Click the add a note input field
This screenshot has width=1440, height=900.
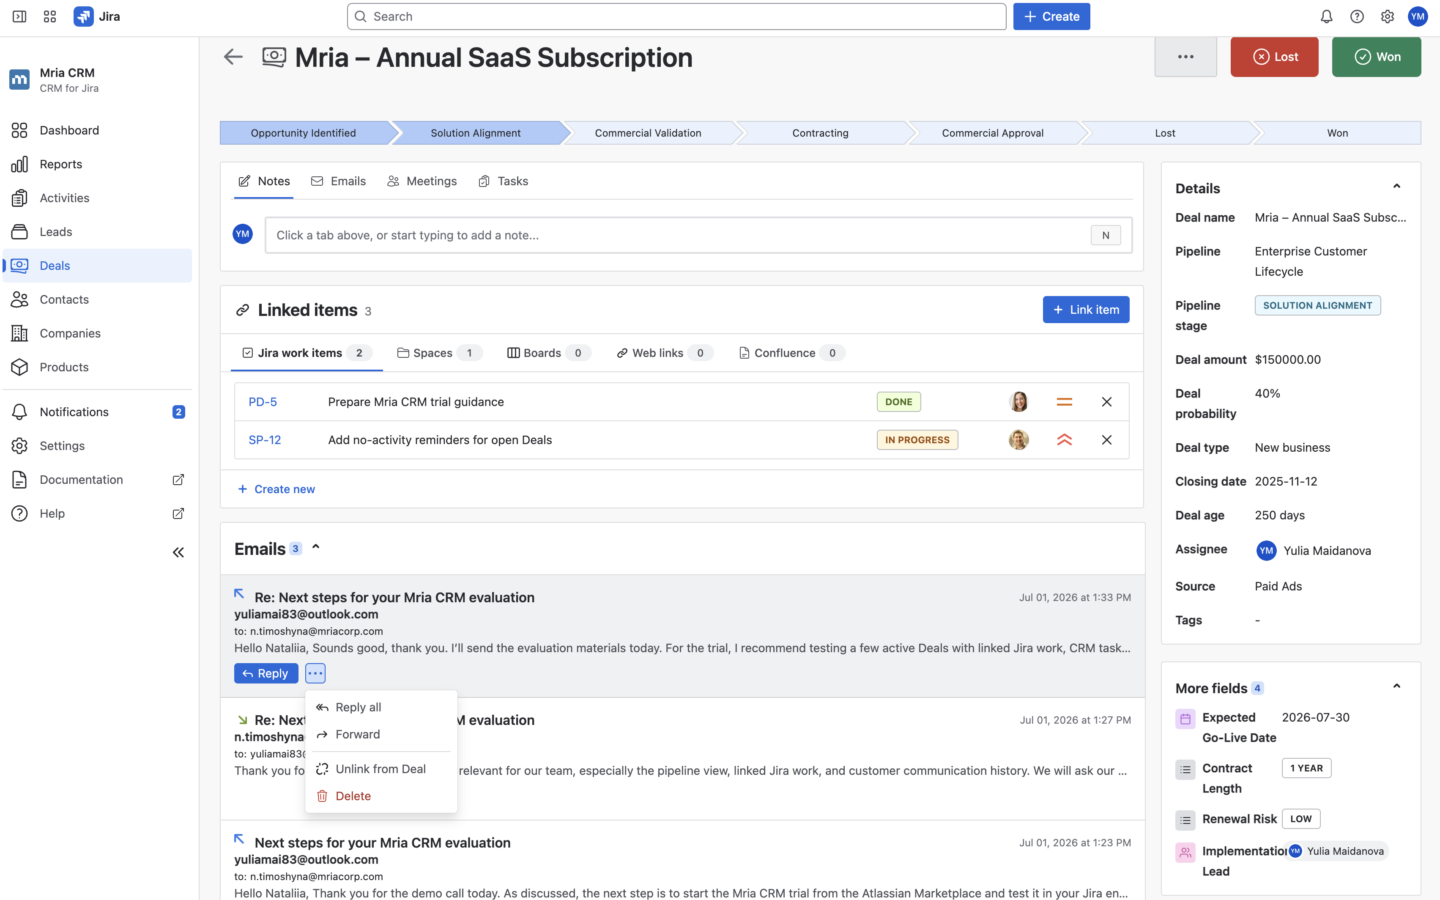[x=698, y=235]
